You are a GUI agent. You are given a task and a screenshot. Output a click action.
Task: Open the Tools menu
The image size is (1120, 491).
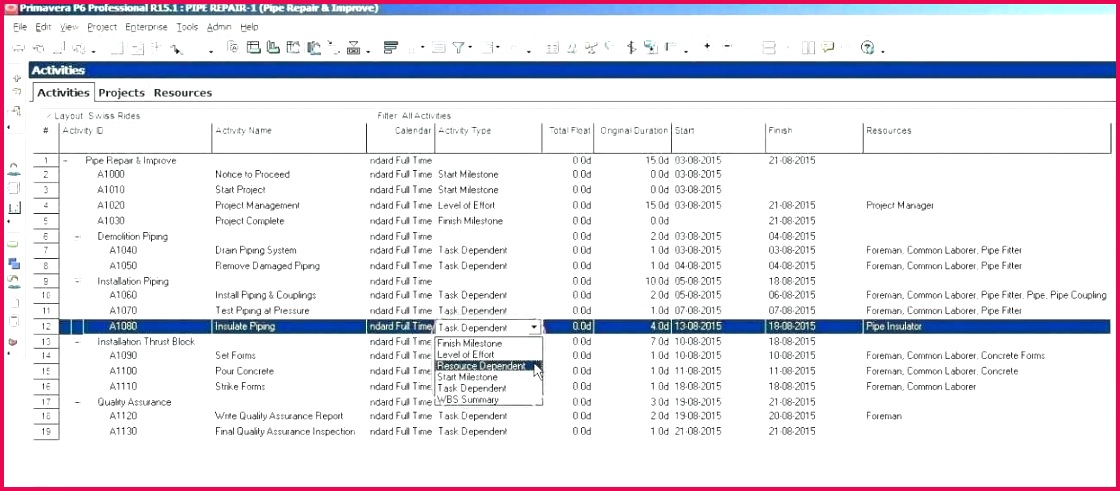187,27
